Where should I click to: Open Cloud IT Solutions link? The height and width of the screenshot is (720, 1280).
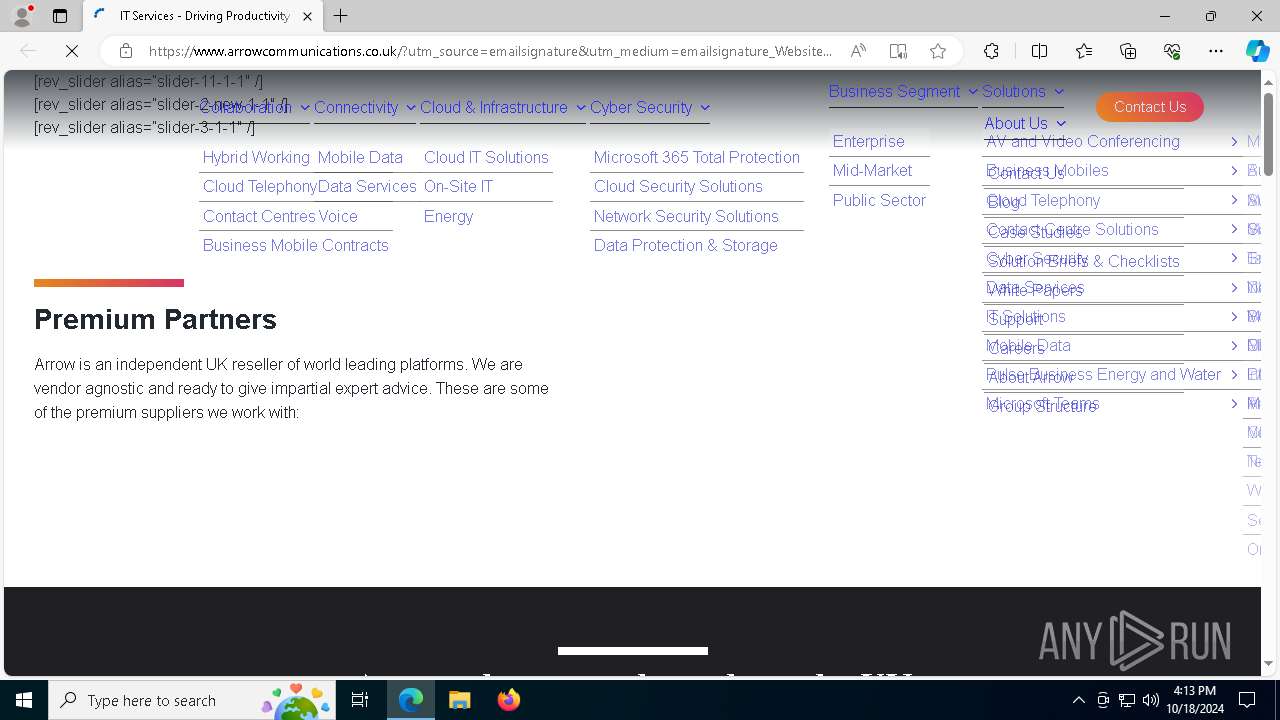tap(486, 158)
